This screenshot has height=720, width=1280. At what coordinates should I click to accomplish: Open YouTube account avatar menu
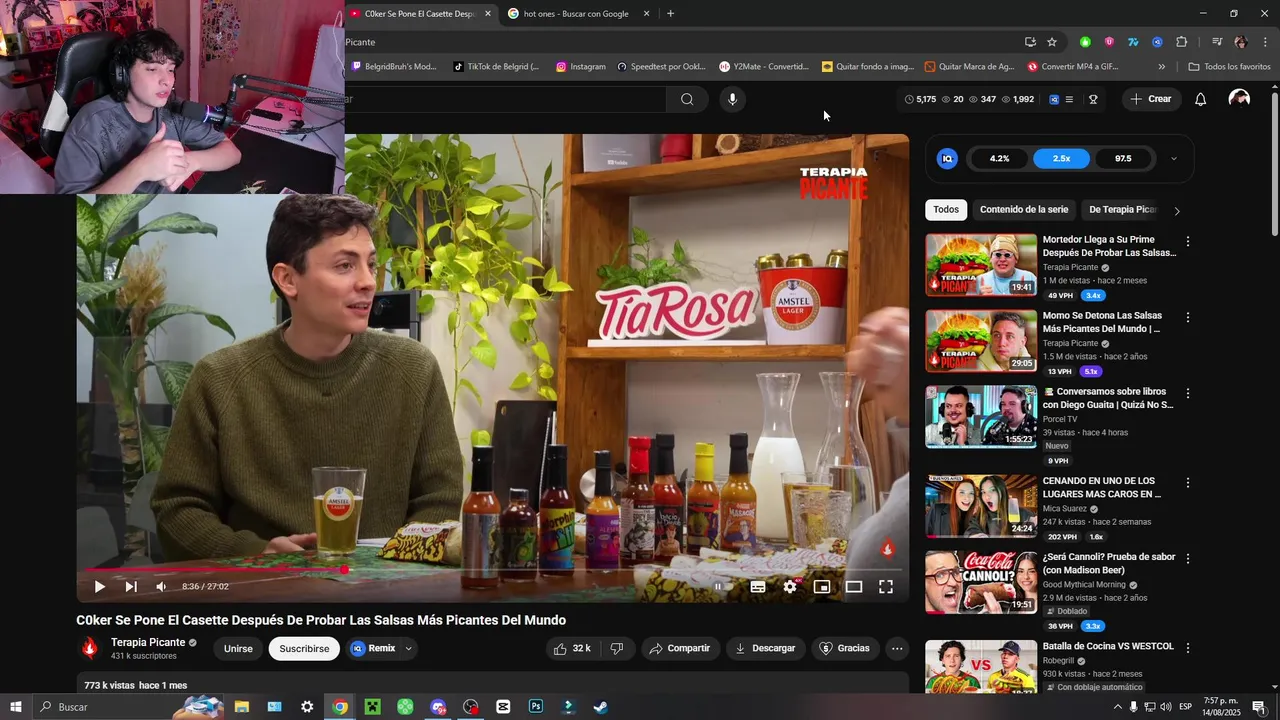click(x=1239, y=99)
